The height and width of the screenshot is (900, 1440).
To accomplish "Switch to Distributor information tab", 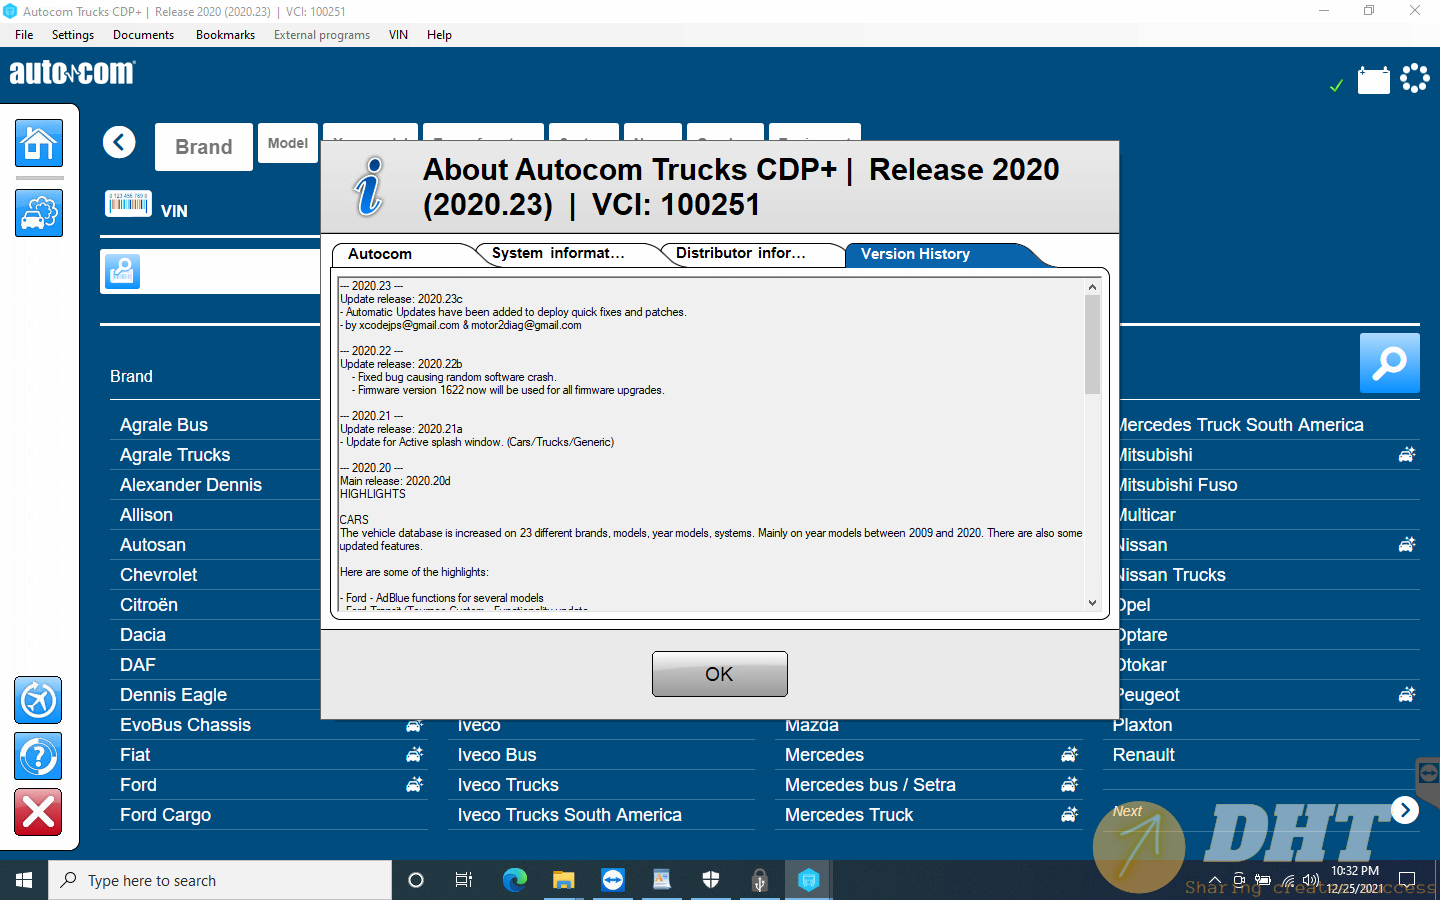I will click(x=740, y=254).
